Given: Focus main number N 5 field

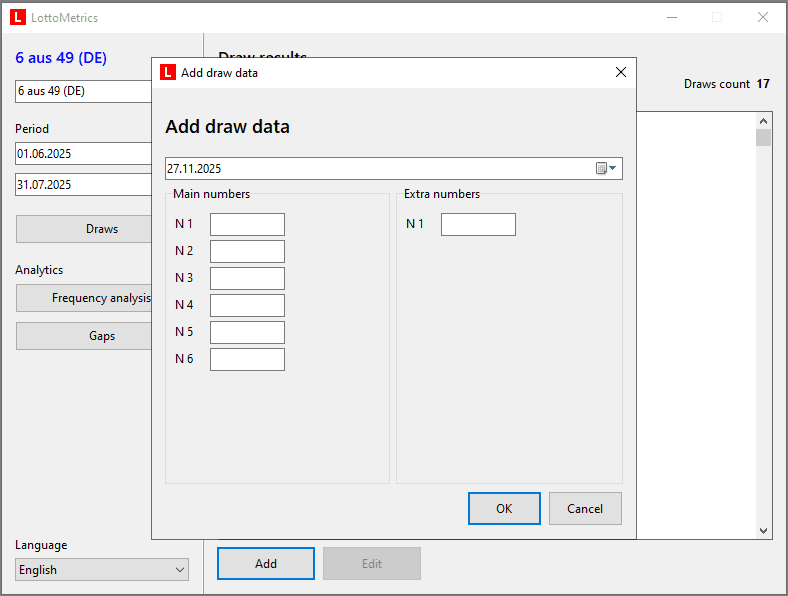Looking at the screenshot, I should tap(247, 332).
